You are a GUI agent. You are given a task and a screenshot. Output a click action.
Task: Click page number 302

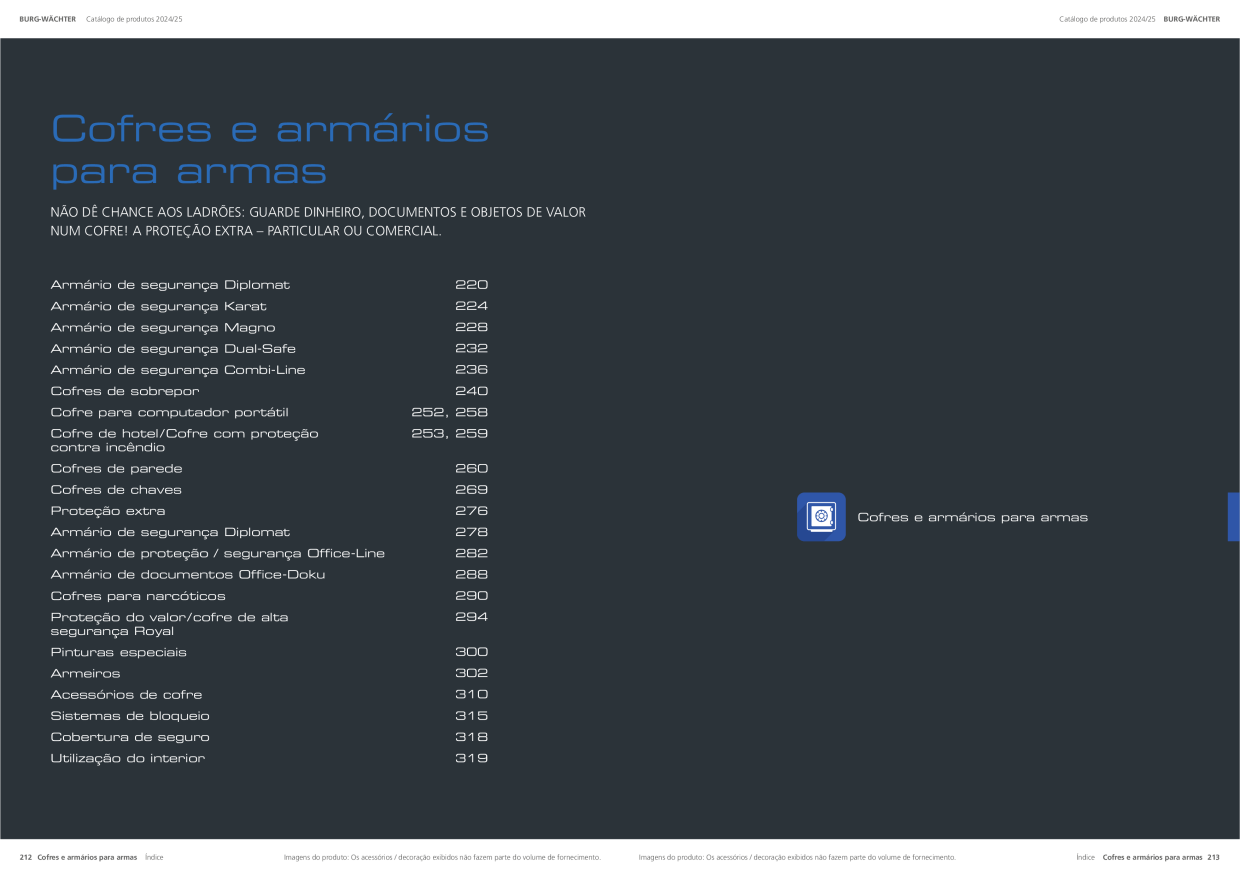click(x=471, y=674)
